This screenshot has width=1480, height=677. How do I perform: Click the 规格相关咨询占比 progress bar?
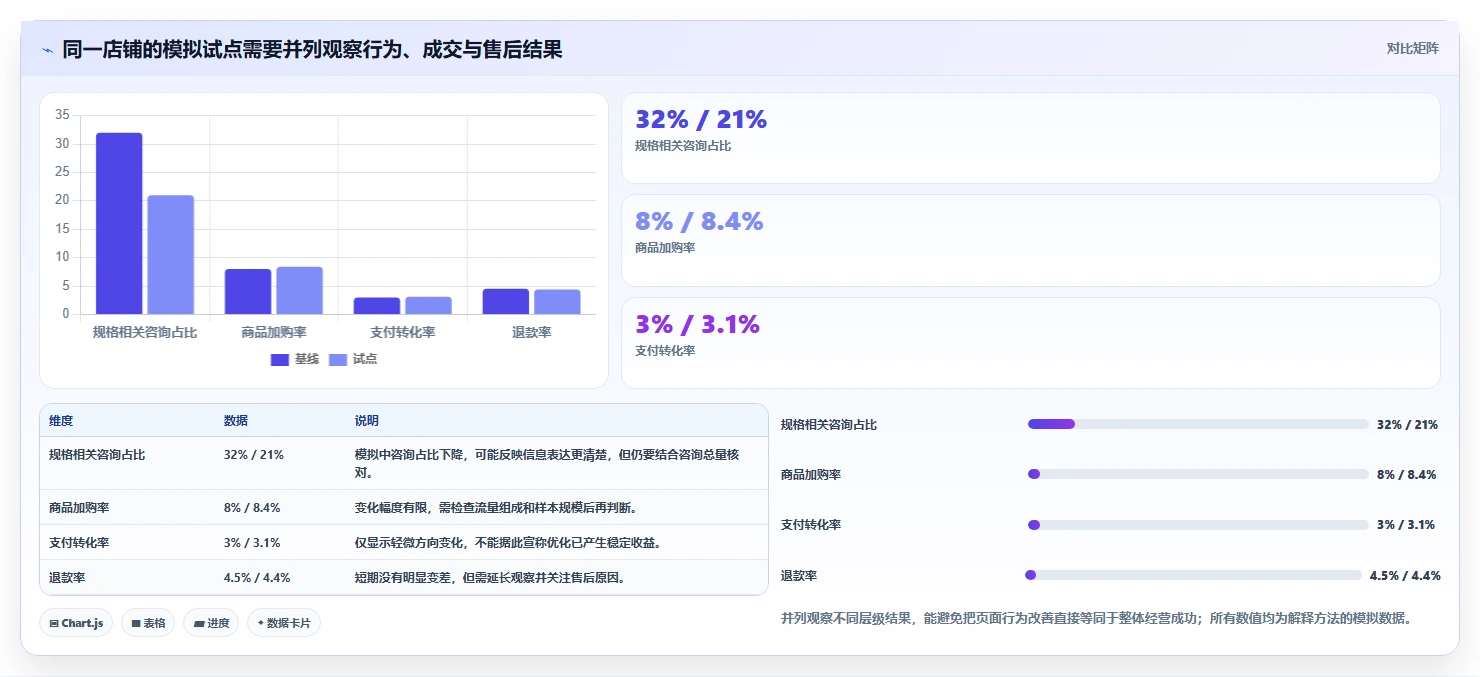tap(1198, 424)
